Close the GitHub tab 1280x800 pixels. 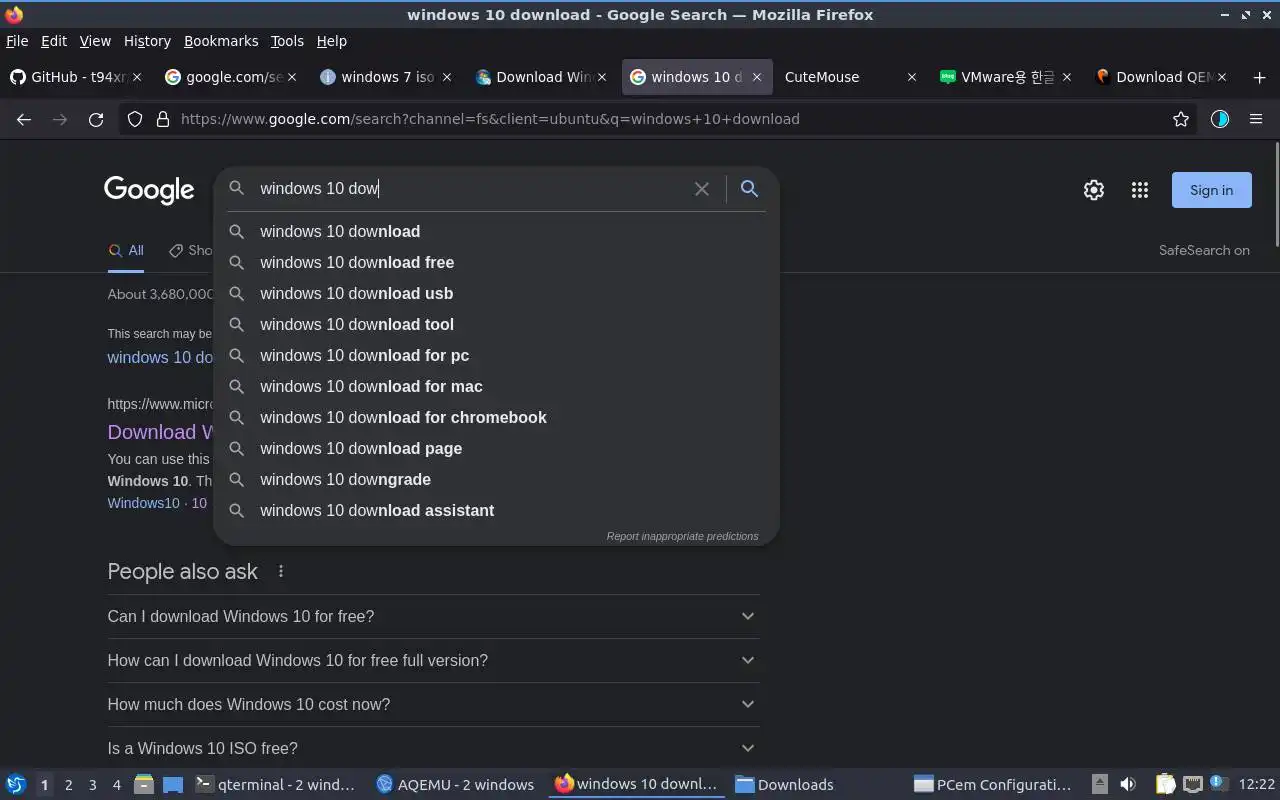[137, 77]
